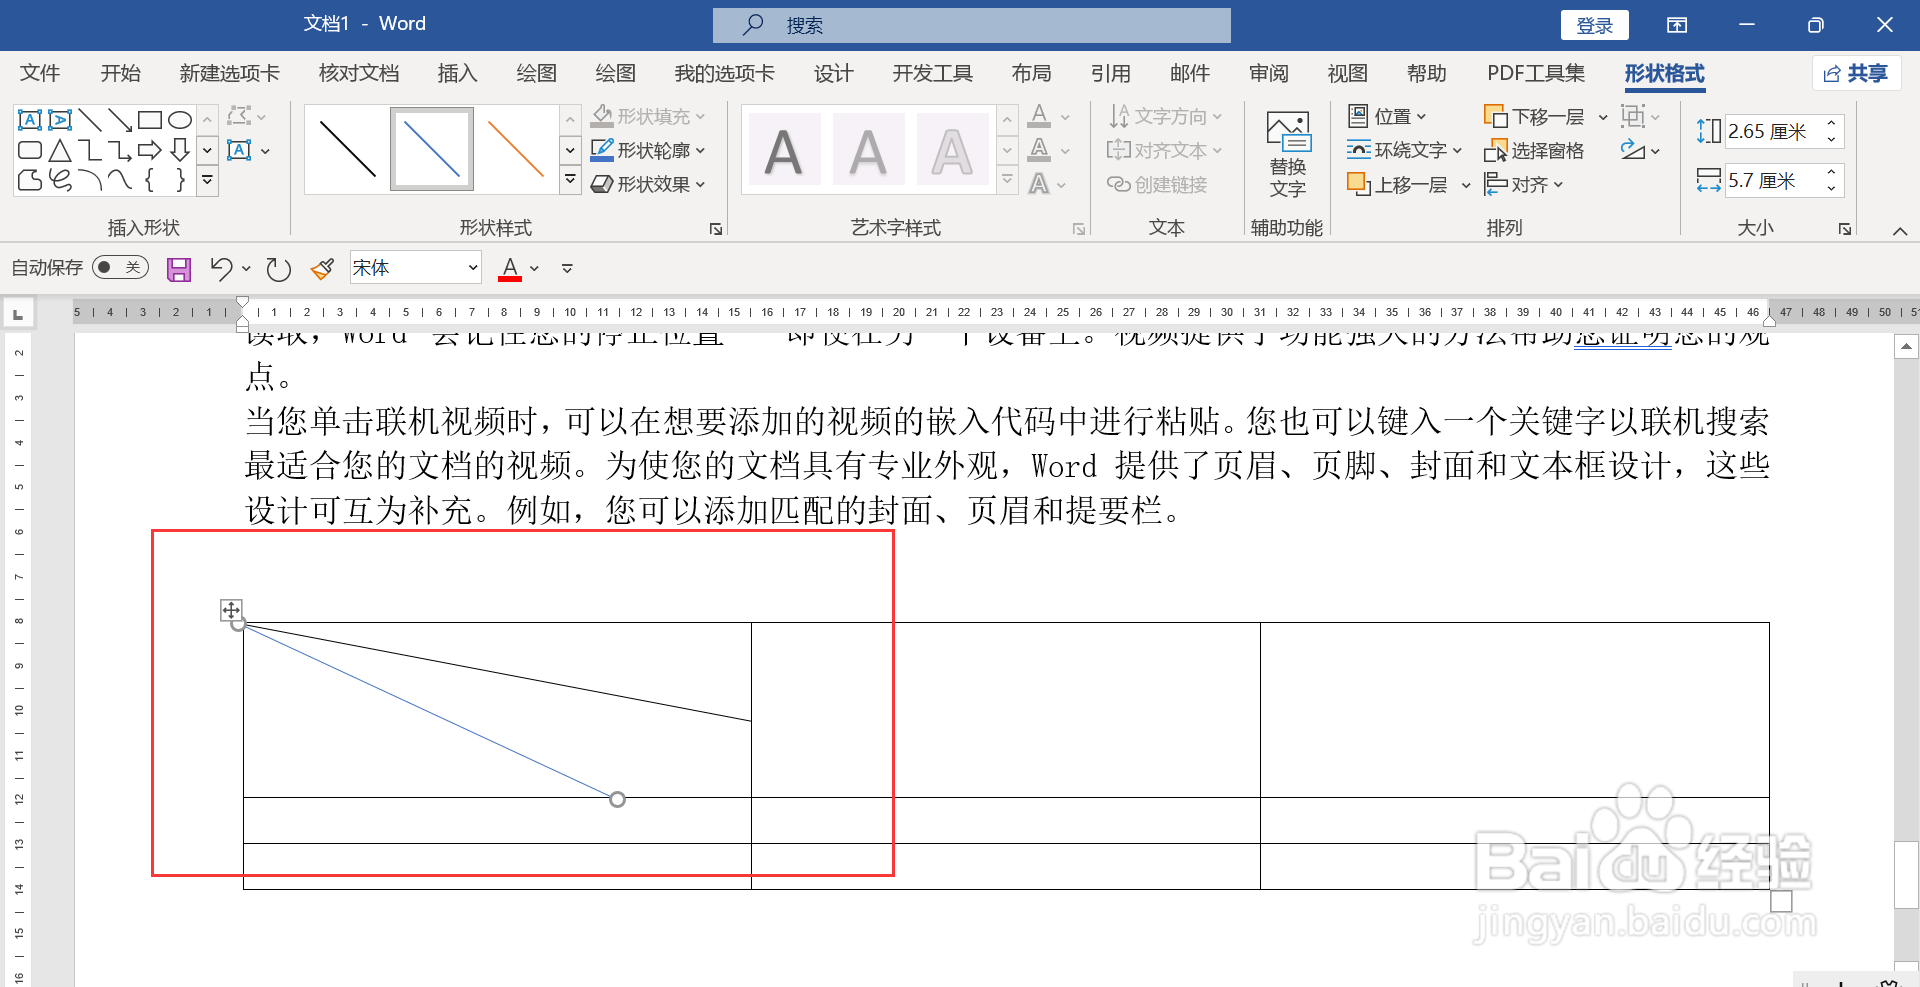Click the shape height 2.65 厘米 field
Screen dimensions: 1920x987
tap(1772, 131)
